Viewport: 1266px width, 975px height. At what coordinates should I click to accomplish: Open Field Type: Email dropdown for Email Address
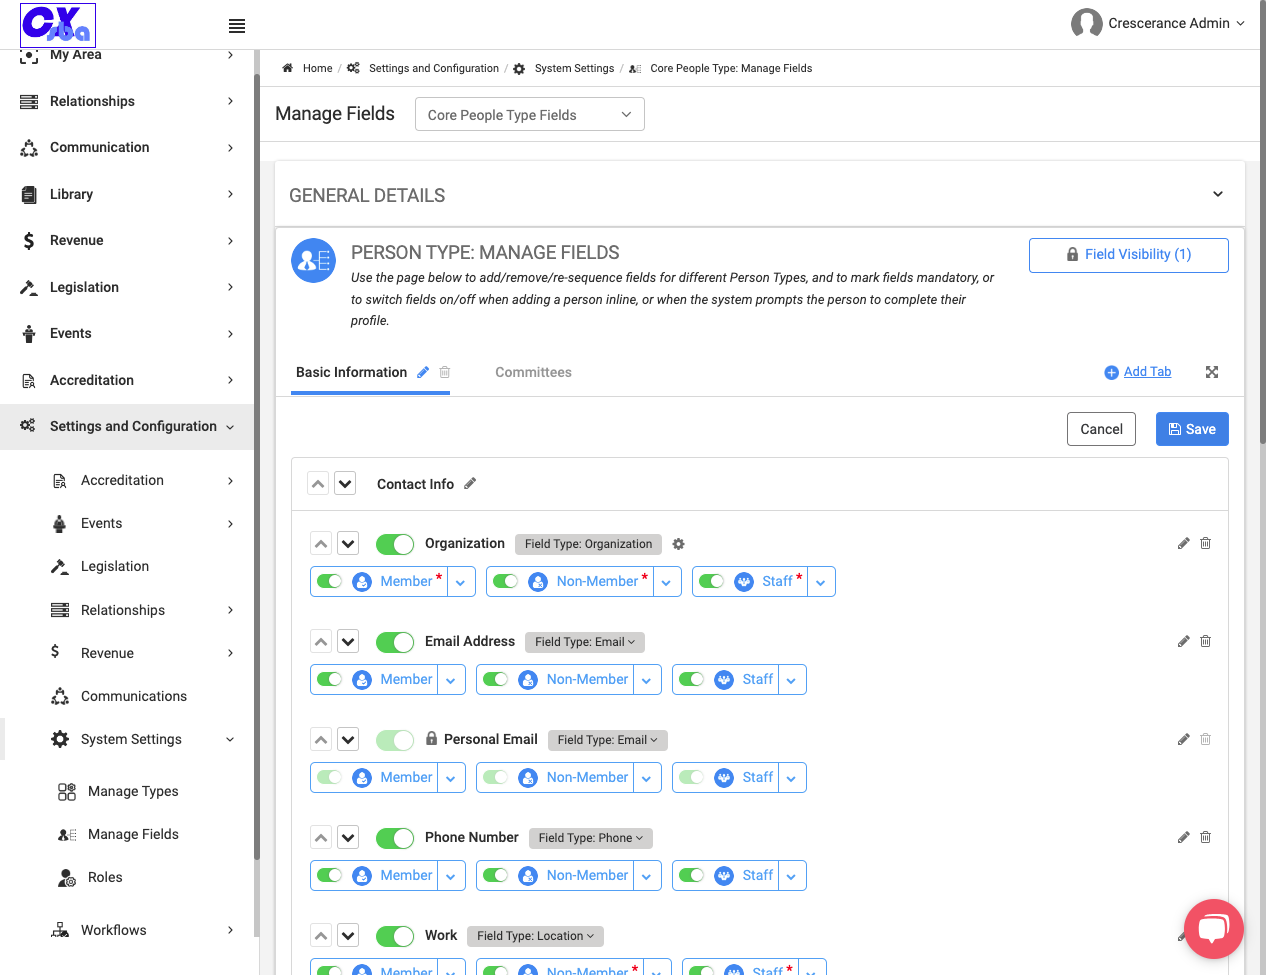click(x=585, y=642)
